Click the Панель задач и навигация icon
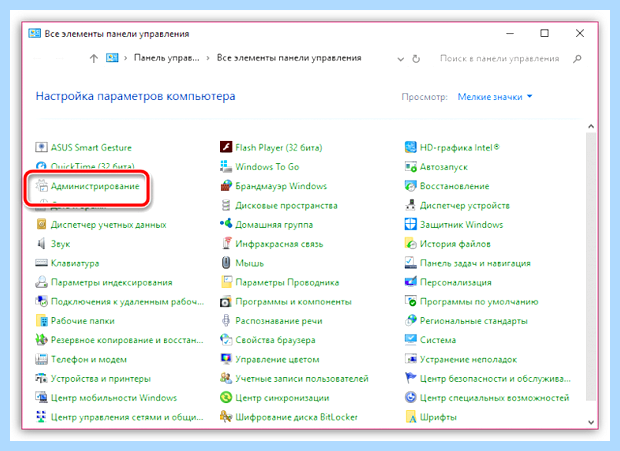Viewport: 620px width, 451px height. pyautogui.click(x=411, y=263)
